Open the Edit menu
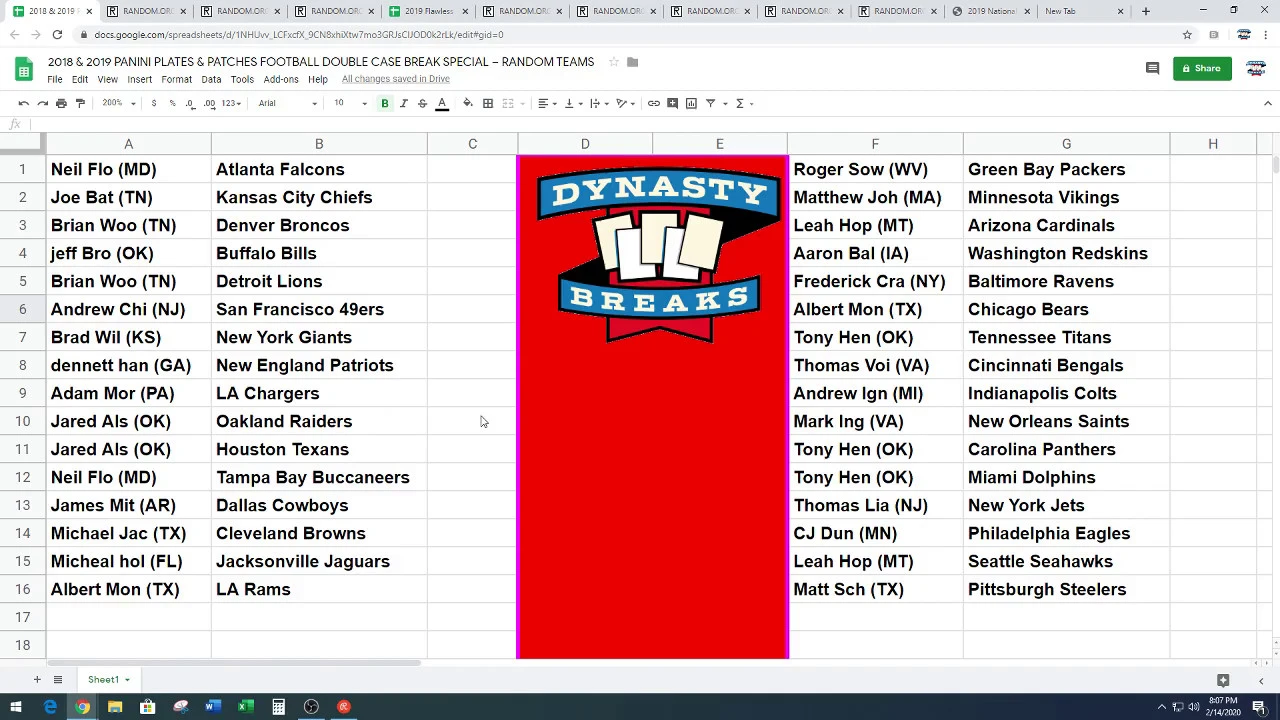The image size is (1280, 720). [80, 79]
